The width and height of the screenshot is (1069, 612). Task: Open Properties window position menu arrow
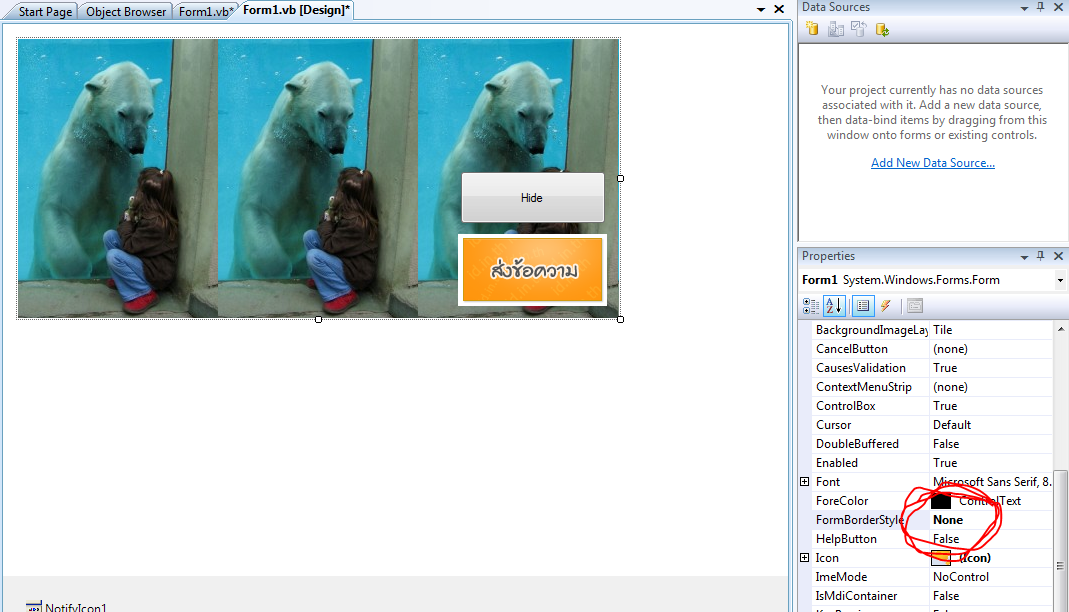(1024, 257)
